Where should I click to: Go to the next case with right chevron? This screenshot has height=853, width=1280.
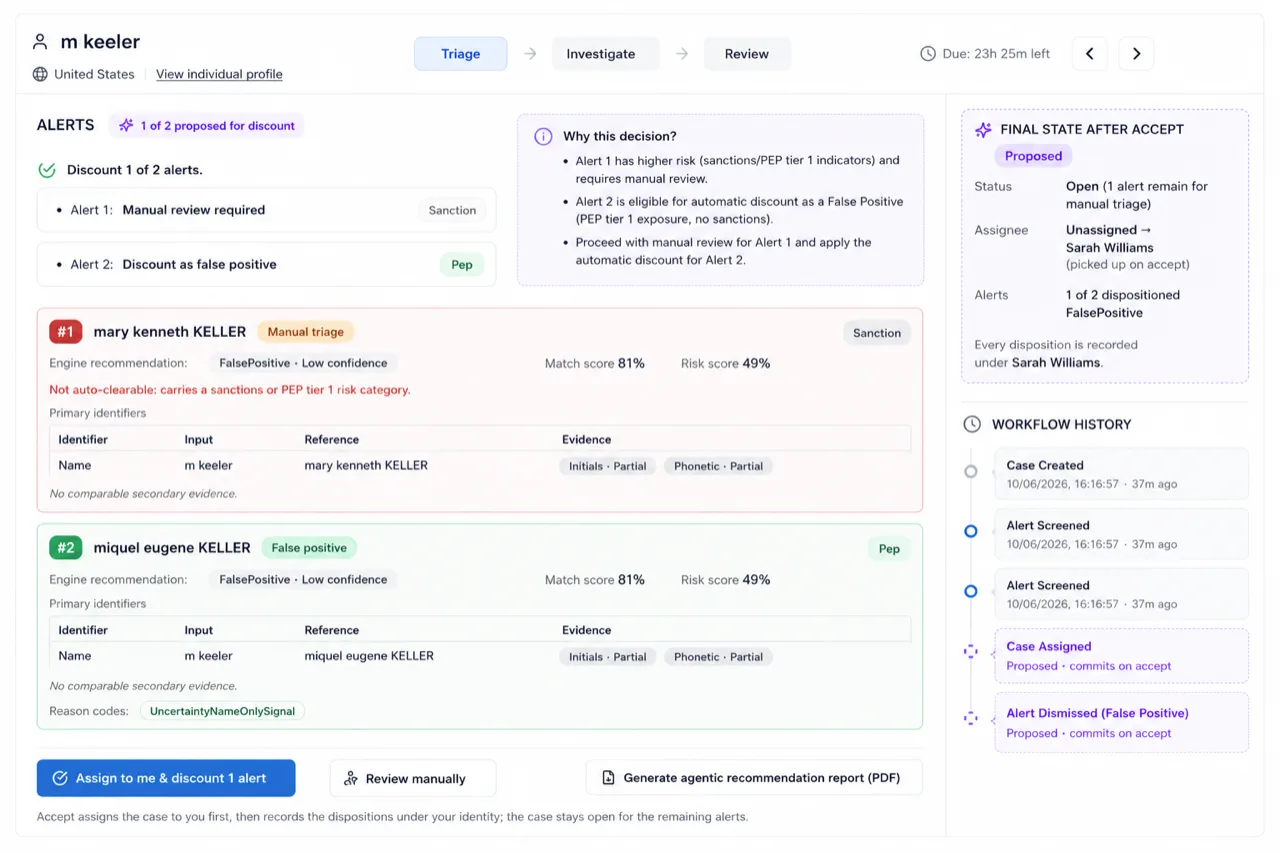coord(1136,54)
